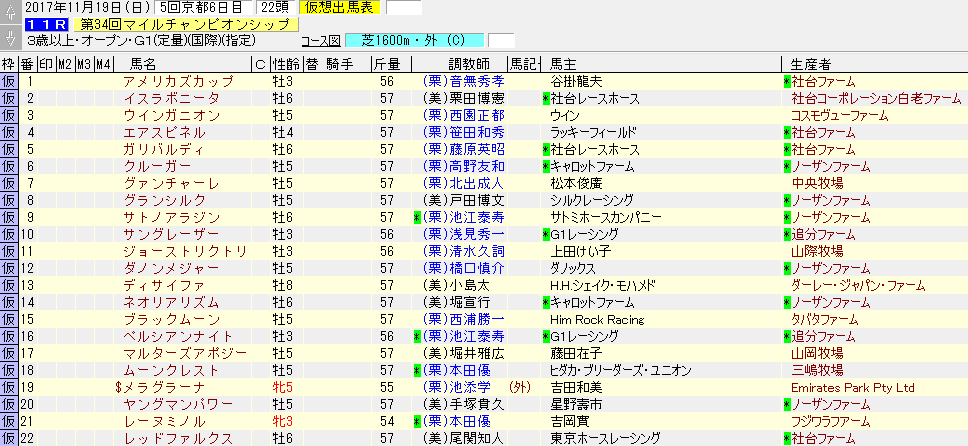The image size is (968, 446).
Task: Select horse name グランシルク
Action: click(164, 200)
